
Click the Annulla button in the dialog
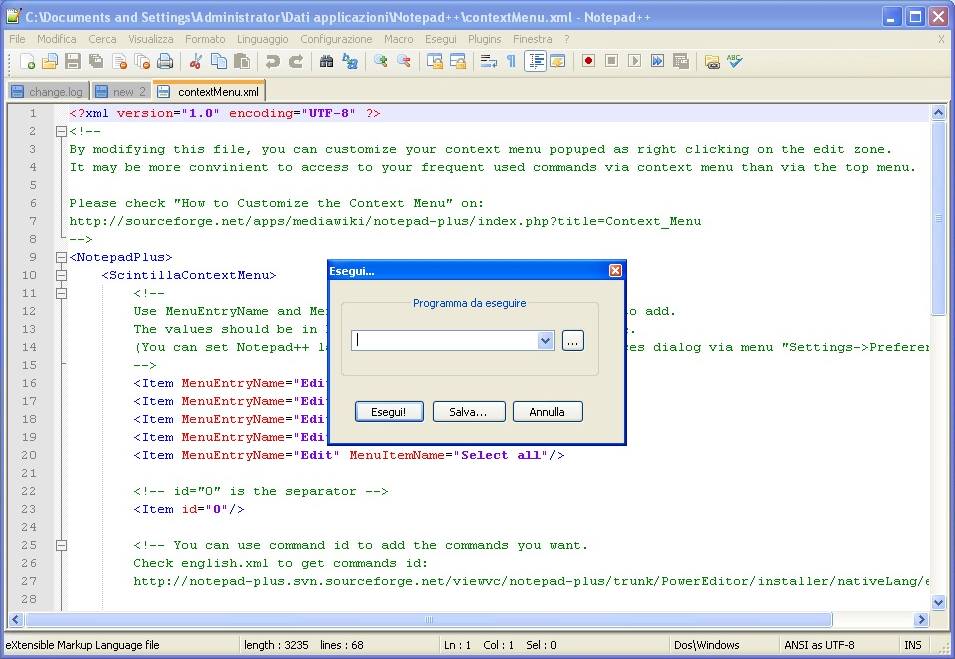(547, 412)
